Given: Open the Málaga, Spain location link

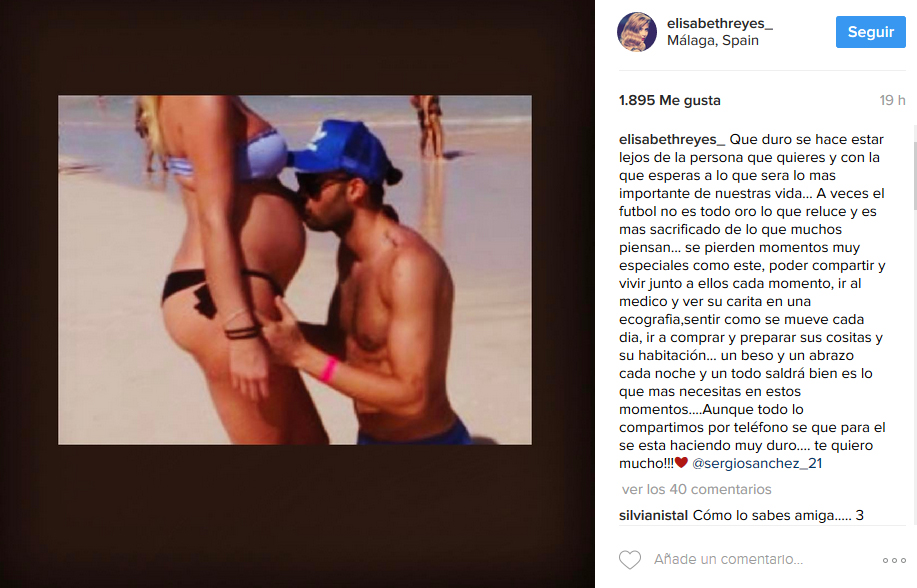Looking at the screenshot, I should click(x=713, y=40).
